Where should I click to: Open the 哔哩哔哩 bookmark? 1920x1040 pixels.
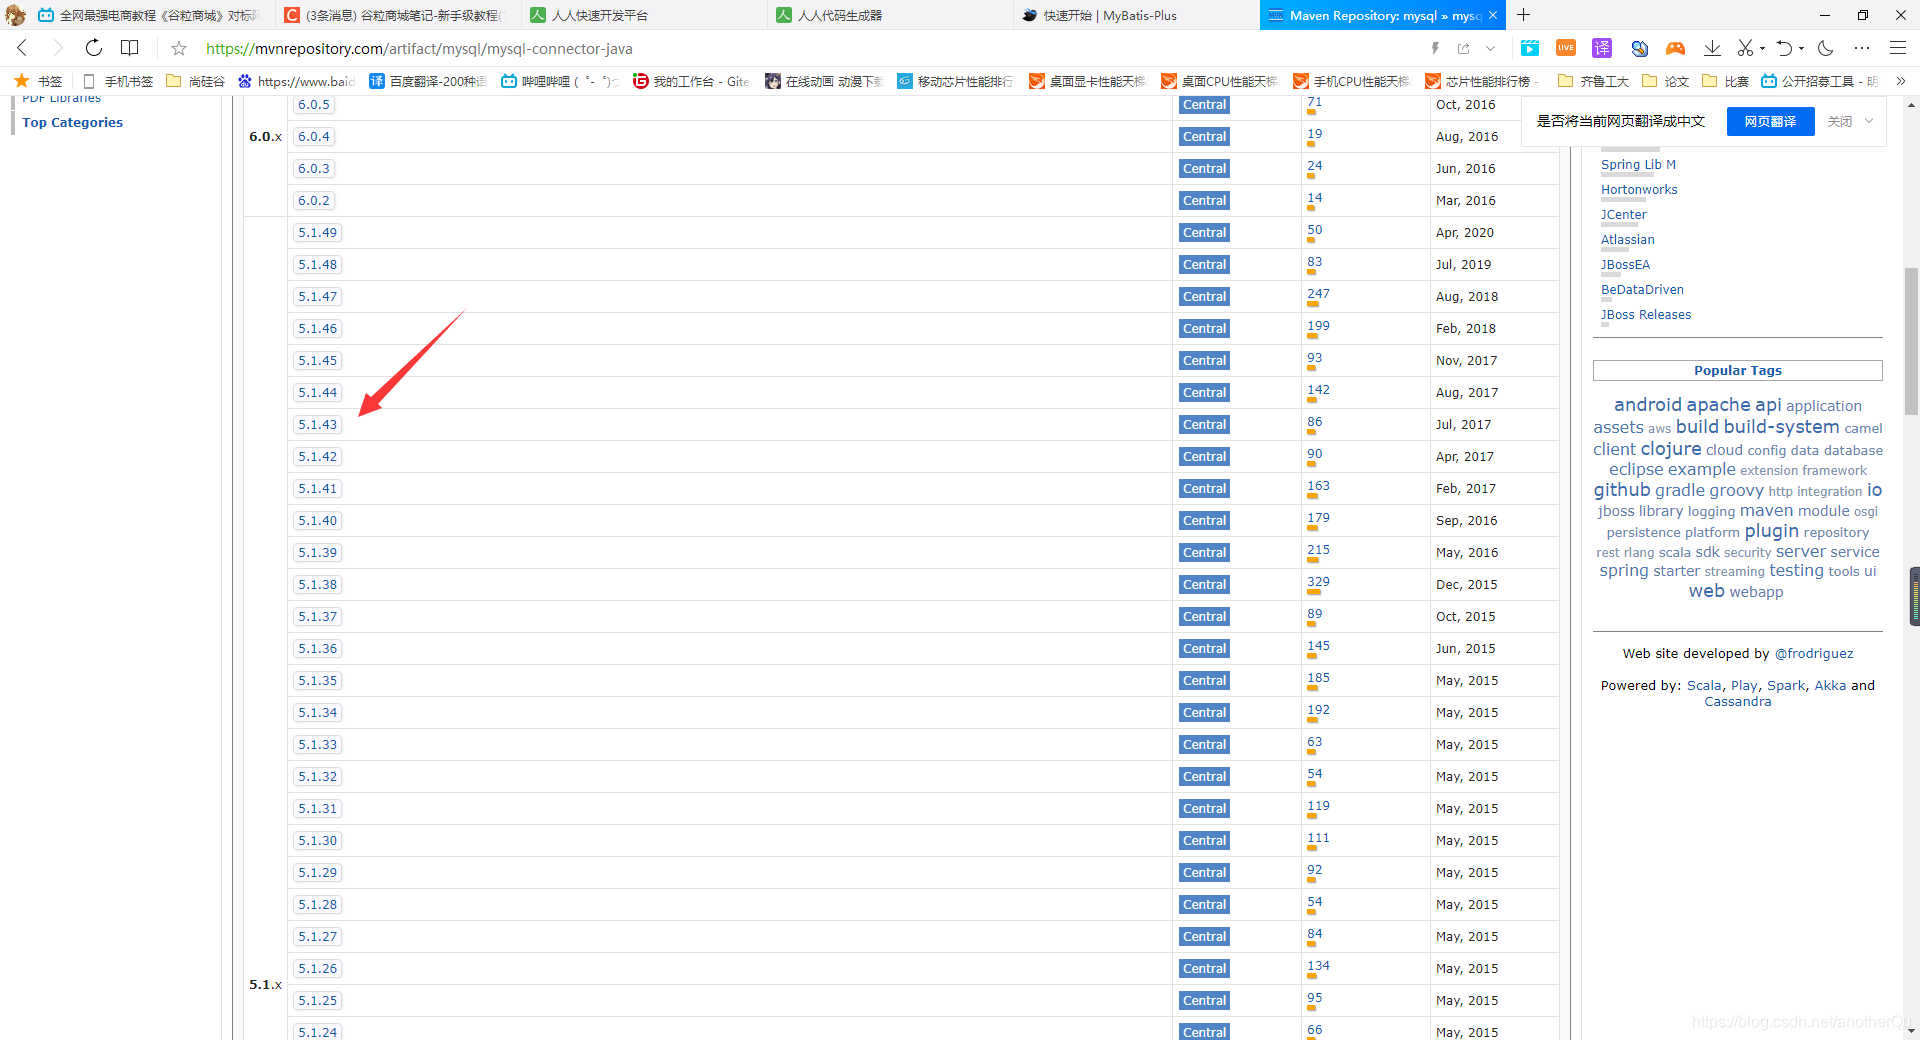560,81
